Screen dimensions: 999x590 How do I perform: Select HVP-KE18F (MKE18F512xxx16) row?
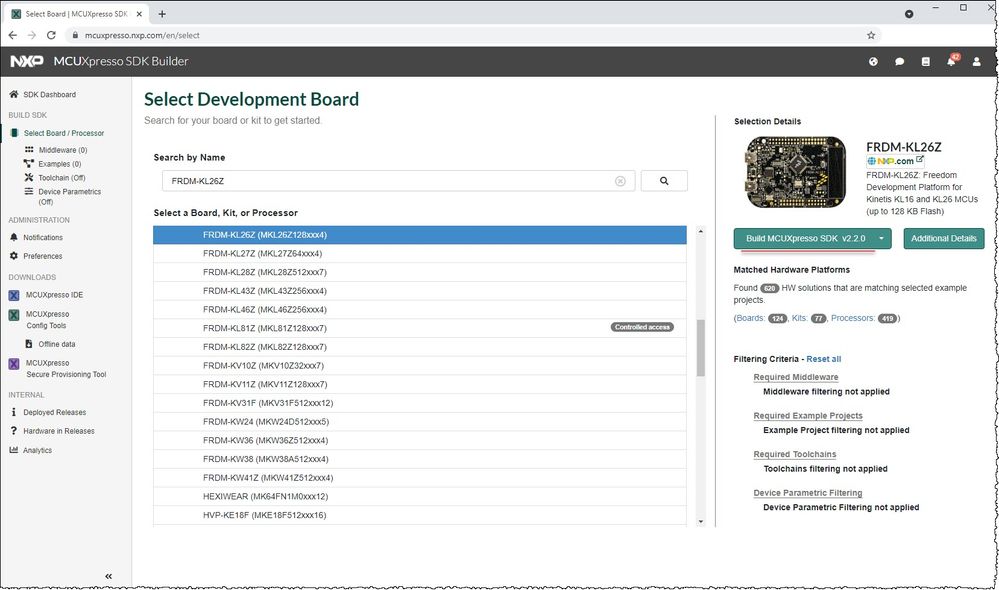[420, 515]
